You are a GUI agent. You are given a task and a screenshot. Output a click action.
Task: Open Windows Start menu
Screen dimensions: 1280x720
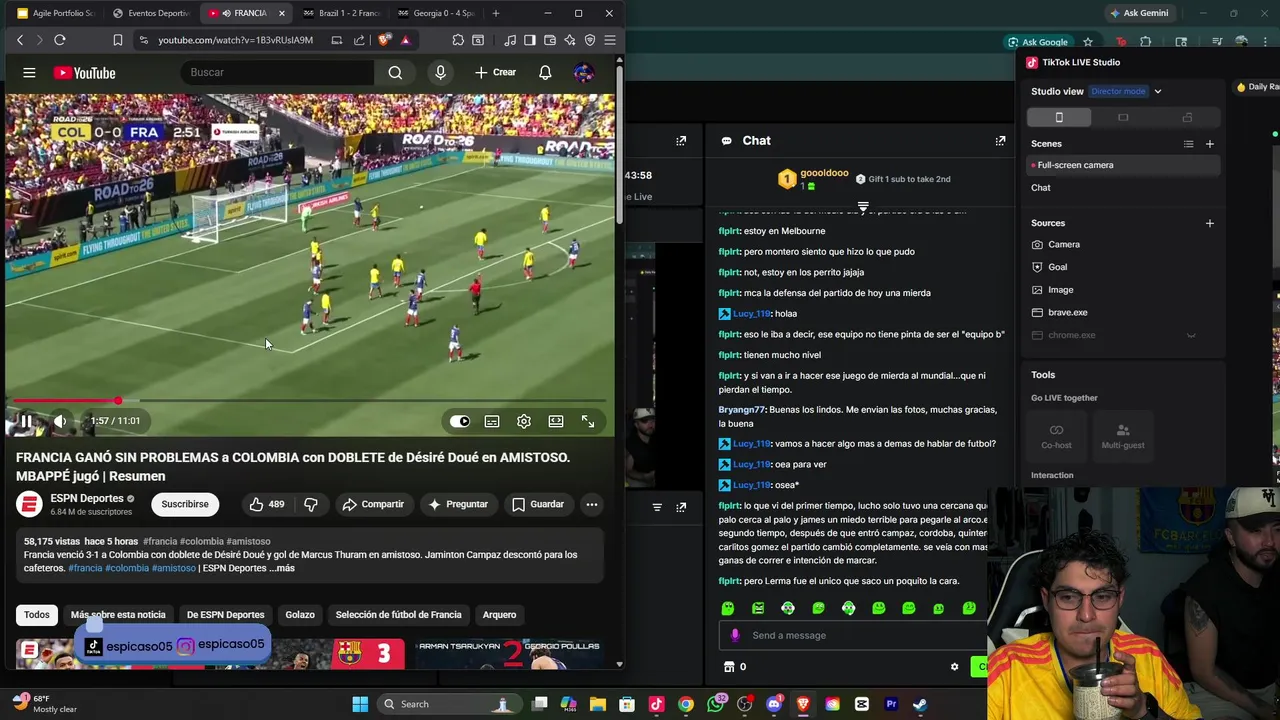360,704
